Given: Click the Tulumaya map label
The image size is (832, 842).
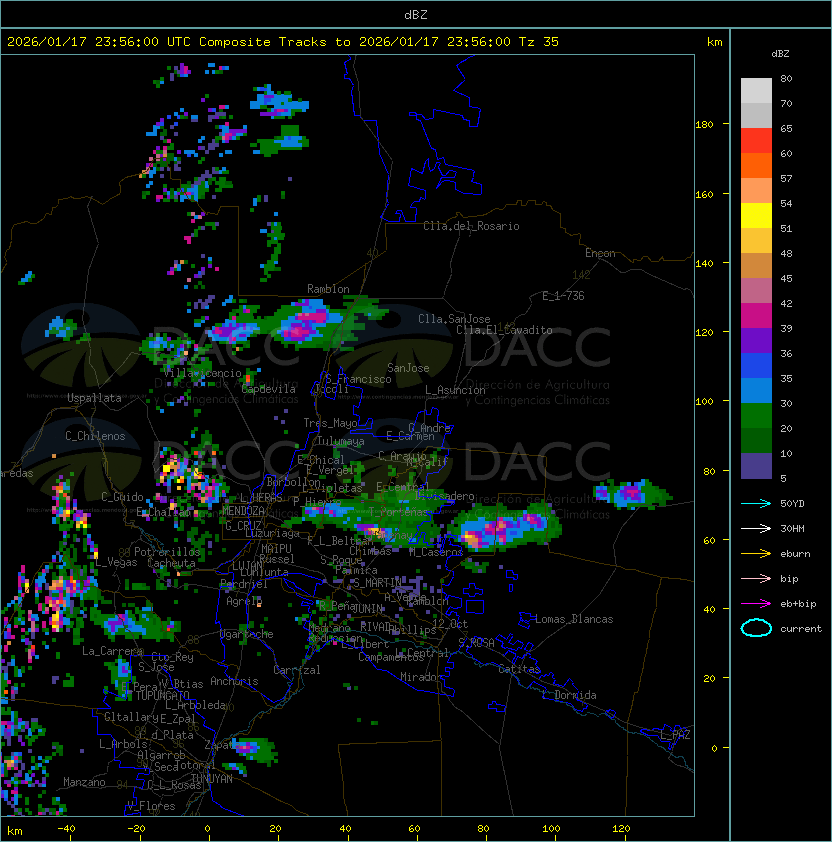Looking at the screenshot, I should [x=341, y=441].
